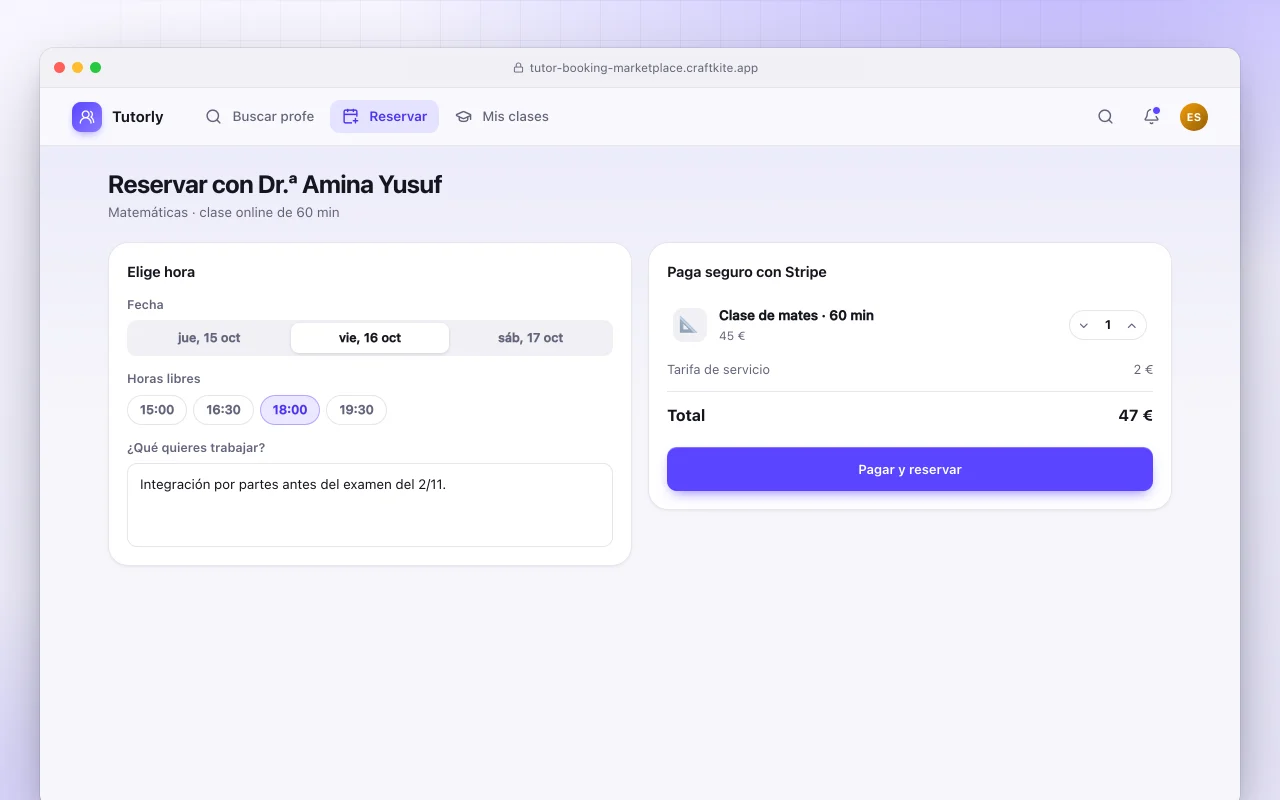Focus the ¿Qué quieres trabajar? text area
Viewport: 1280px width, 800px height.
(370, 505)
